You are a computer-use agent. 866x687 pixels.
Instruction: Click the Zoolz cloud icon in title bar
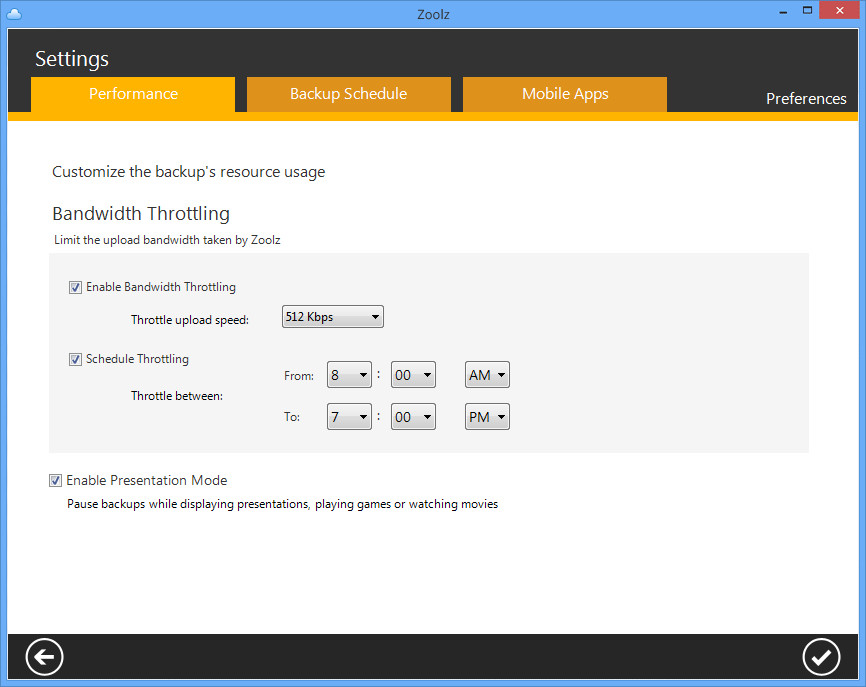[14, 13]
